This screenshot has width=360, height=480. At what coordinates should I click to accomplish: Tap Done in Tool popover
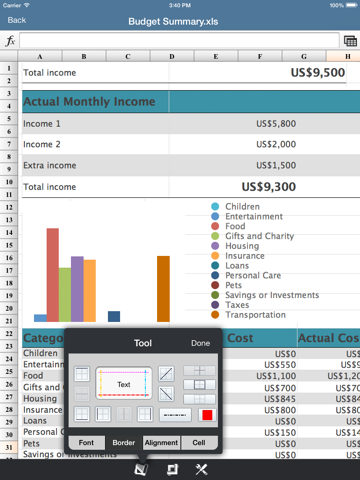coord(201,343)
